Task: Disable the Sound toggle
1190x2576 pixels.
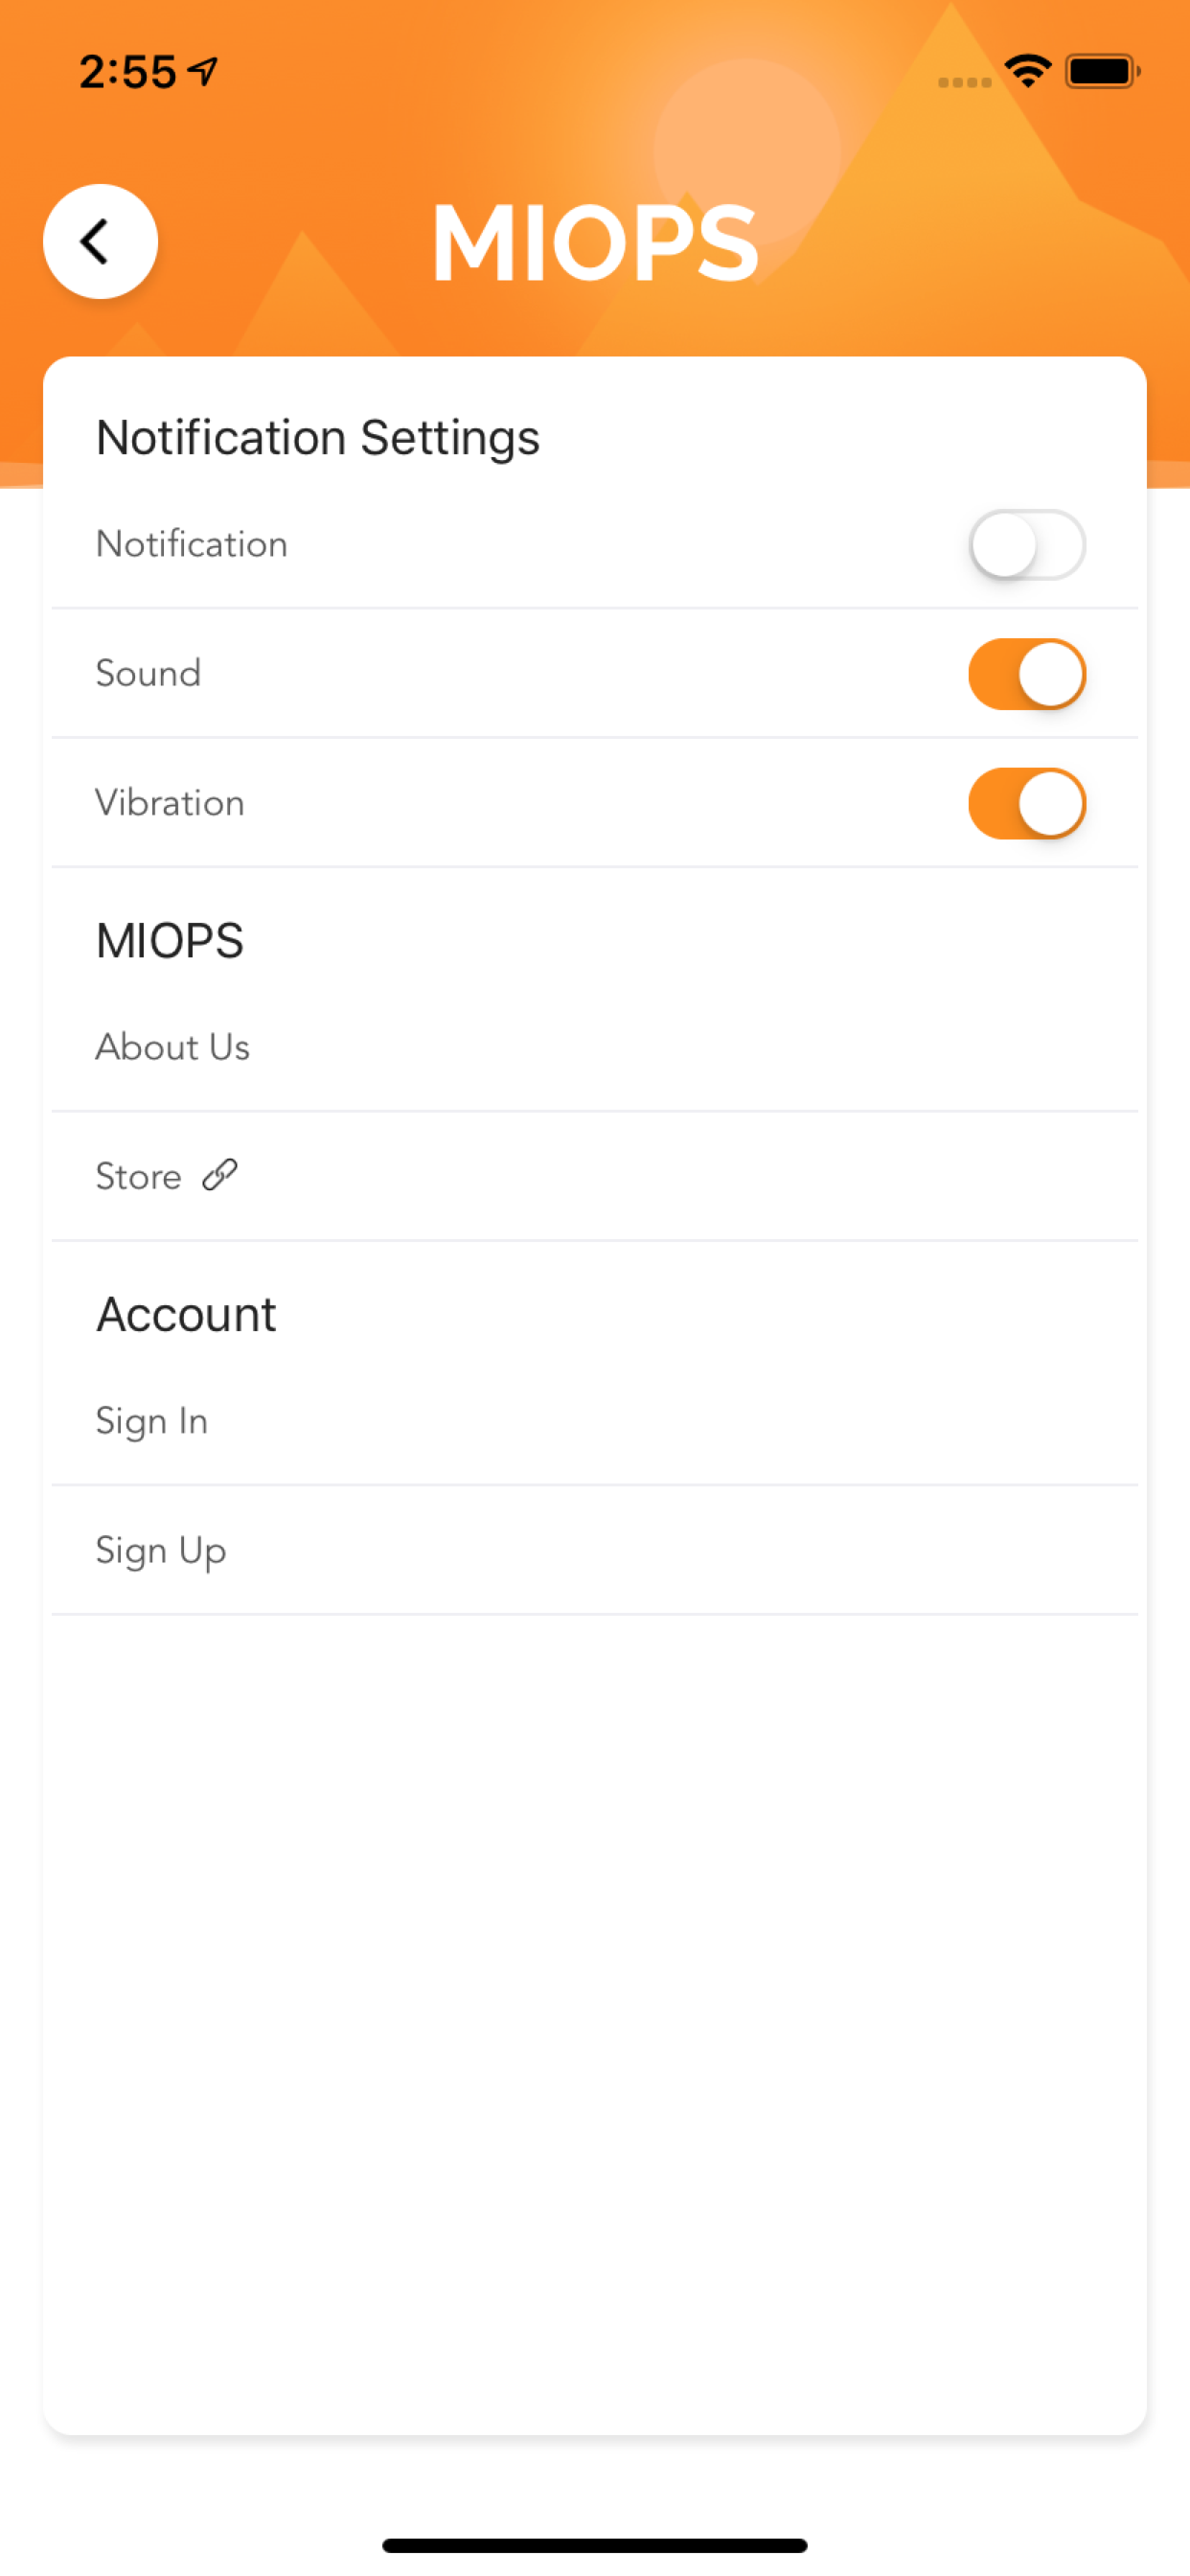Action: point(1027,674)
